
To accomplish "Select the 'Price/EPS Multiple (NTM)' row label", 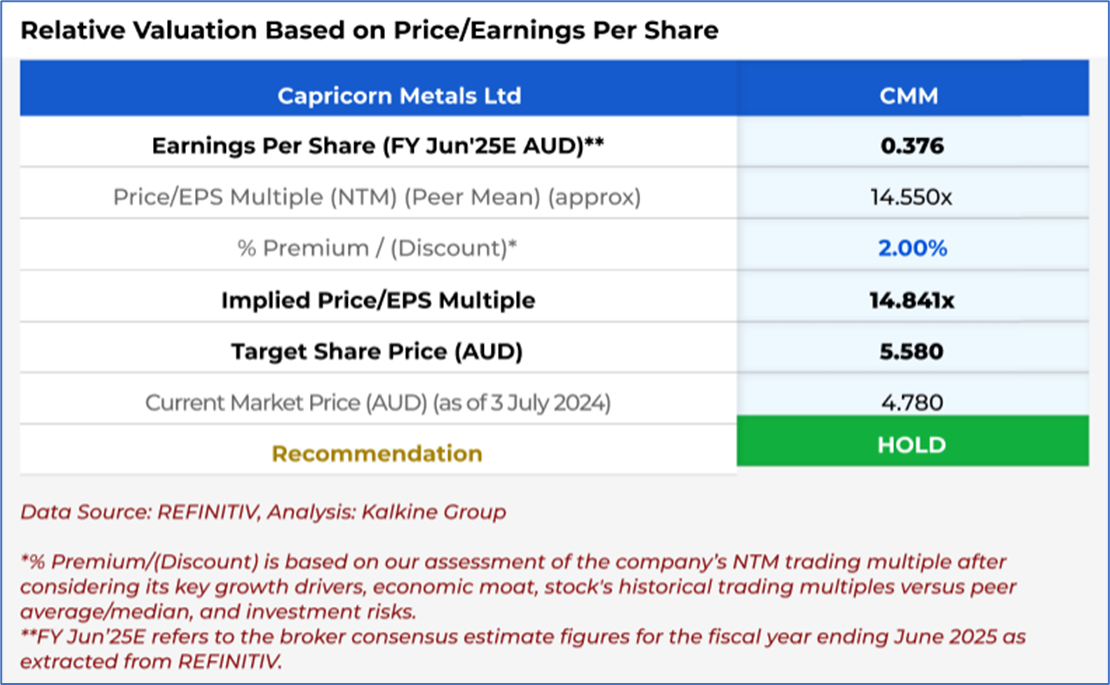I will [x=377, y=197].
